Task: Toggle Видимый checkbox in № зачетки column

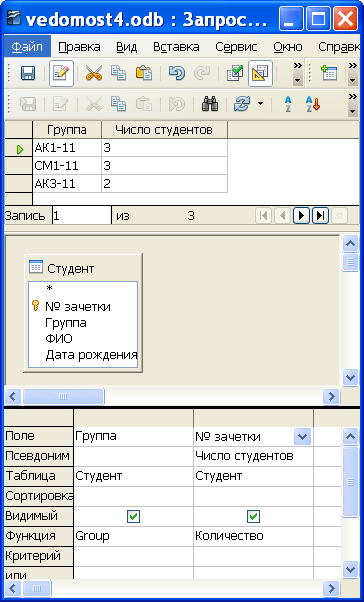Action: (253, 516)
